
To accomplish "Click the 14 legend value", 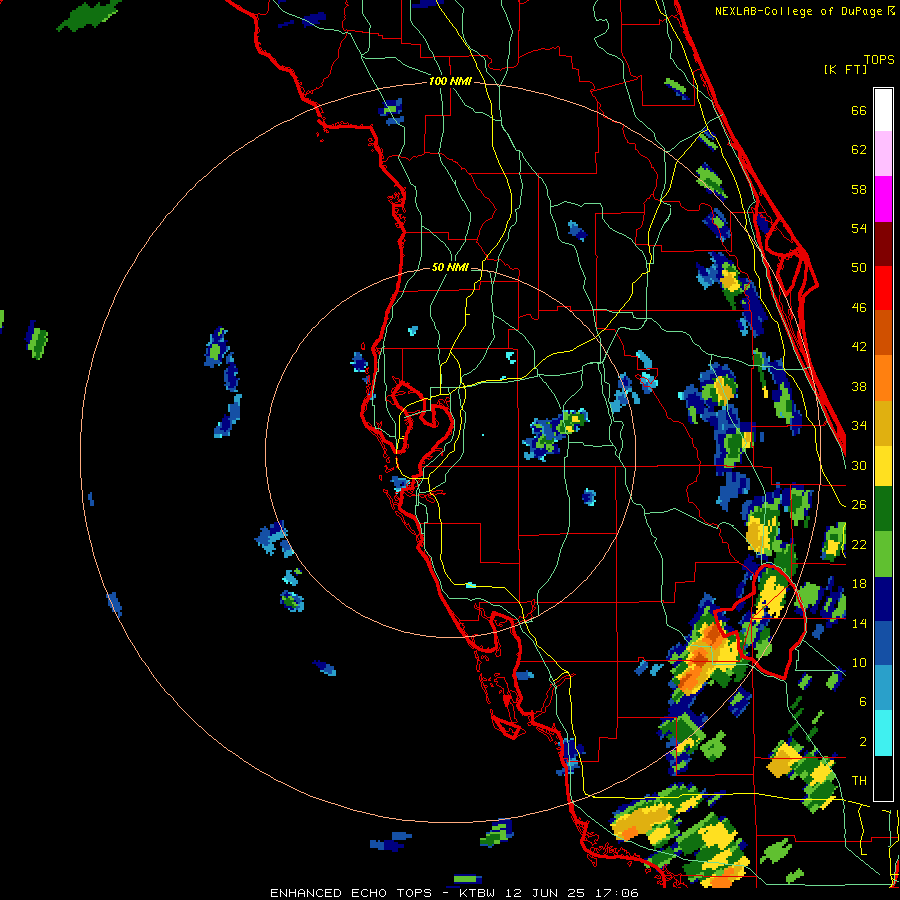I will 859,623.
